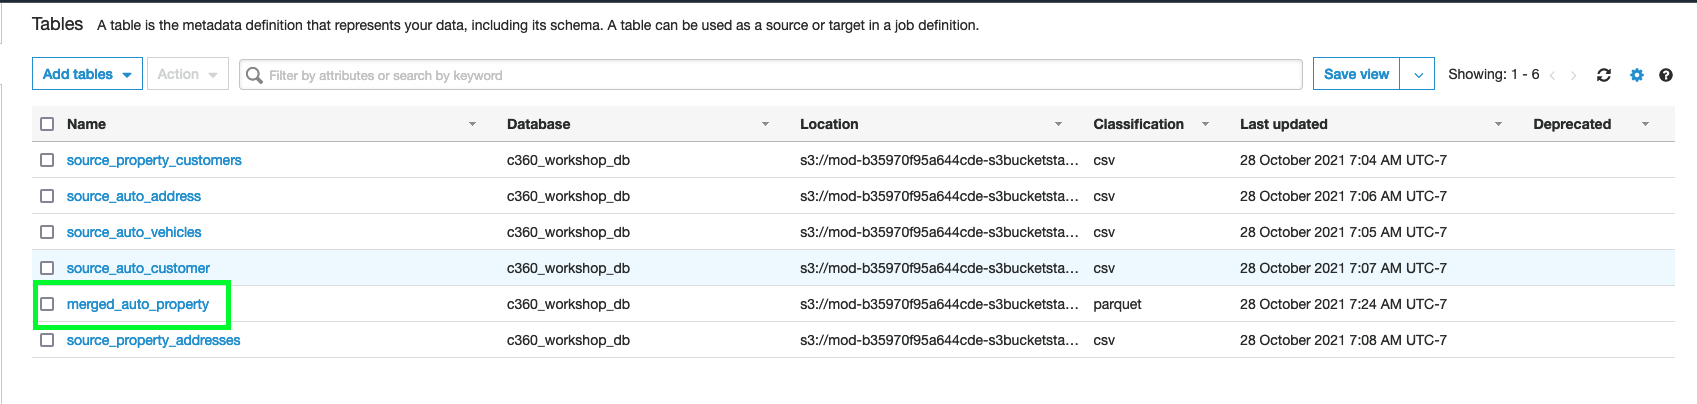This screenshot has width=1697, height=404.
Task: Click the help question mark icon
Action: click(x=1666, y=75)
